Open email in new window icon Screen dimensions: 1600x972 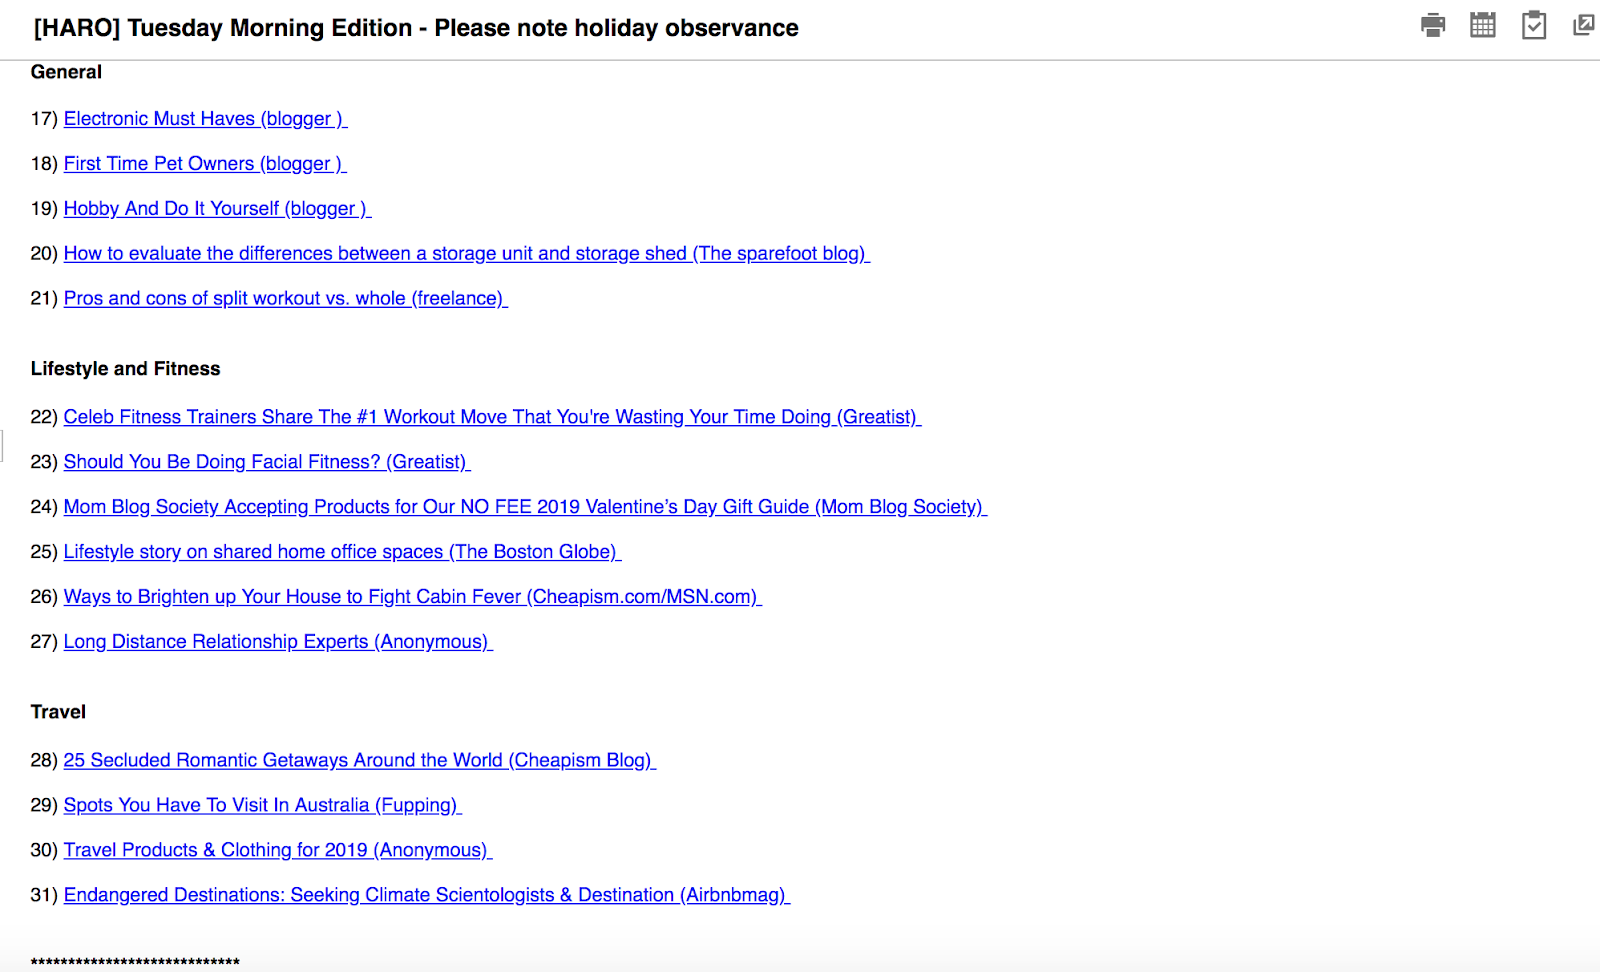[1583, 25]
